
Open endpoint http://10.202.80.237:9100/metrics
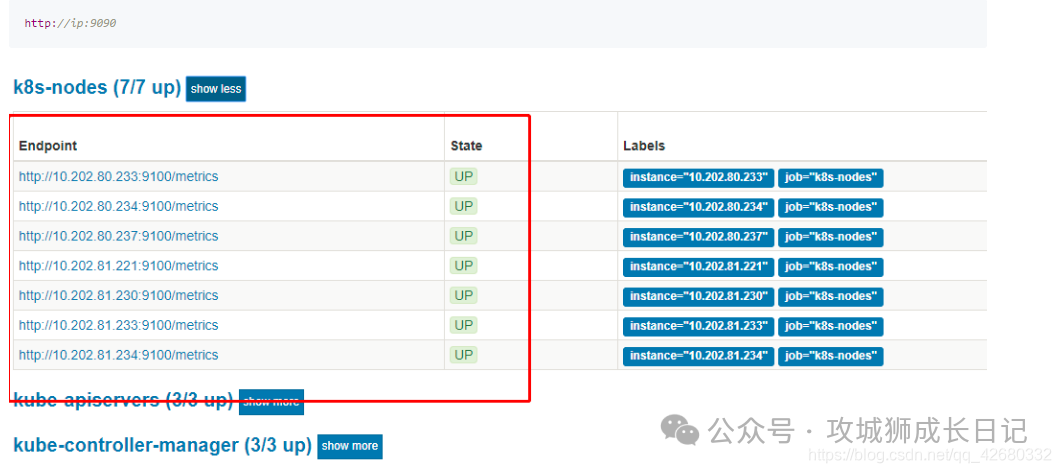[x=118, y=236]
